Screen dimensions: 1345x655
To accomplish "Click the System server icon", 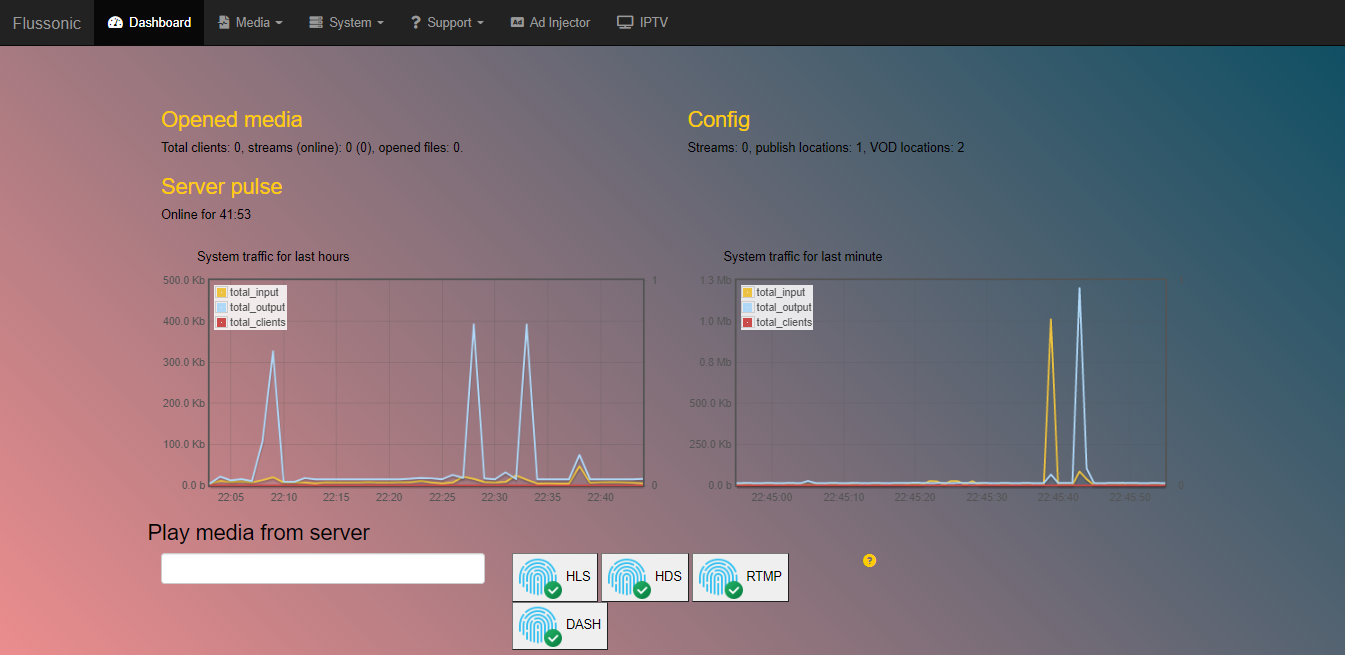I will (316, 22).
